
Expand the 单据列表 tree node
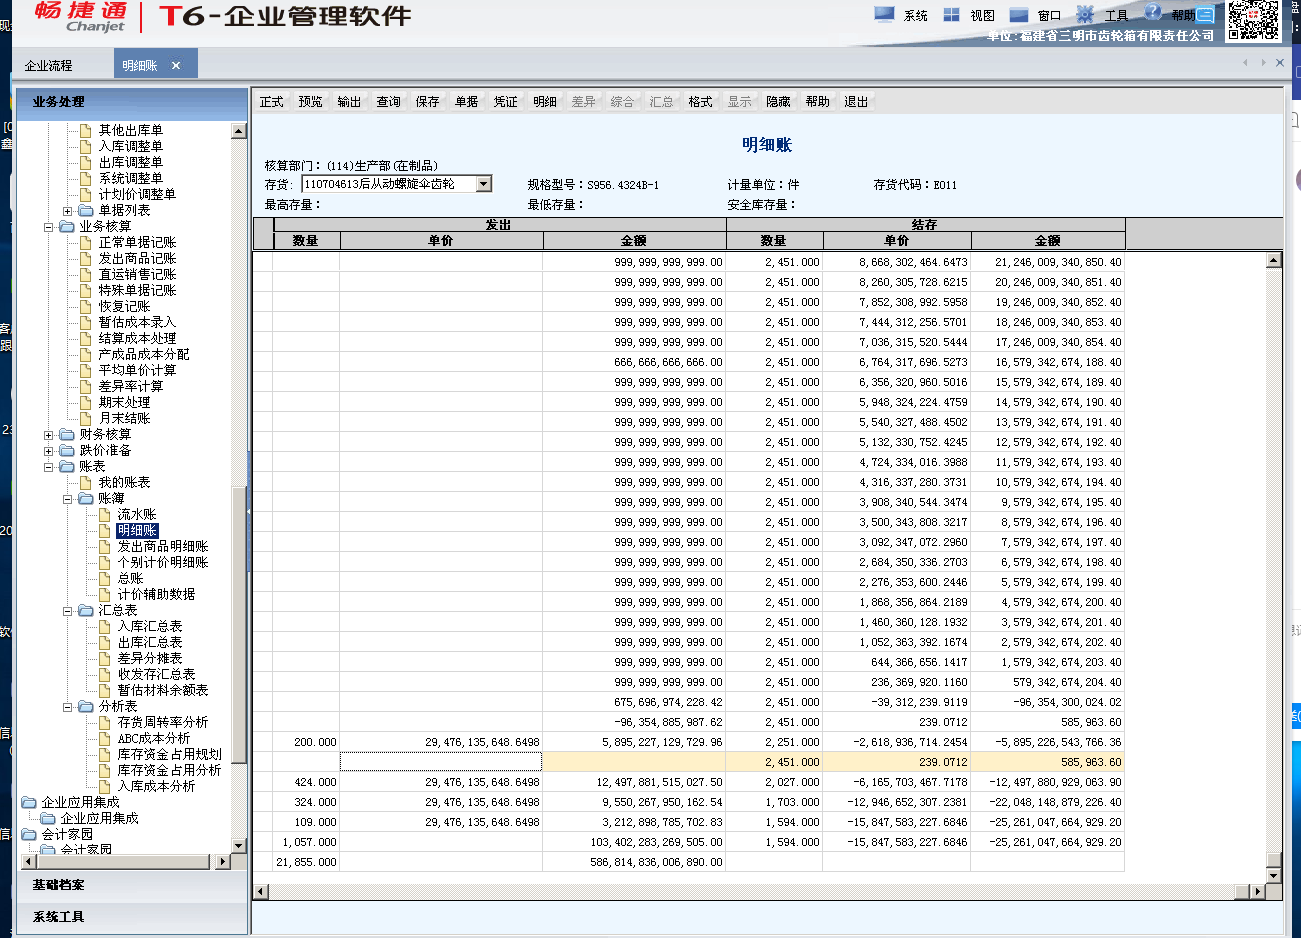point(67,211)
